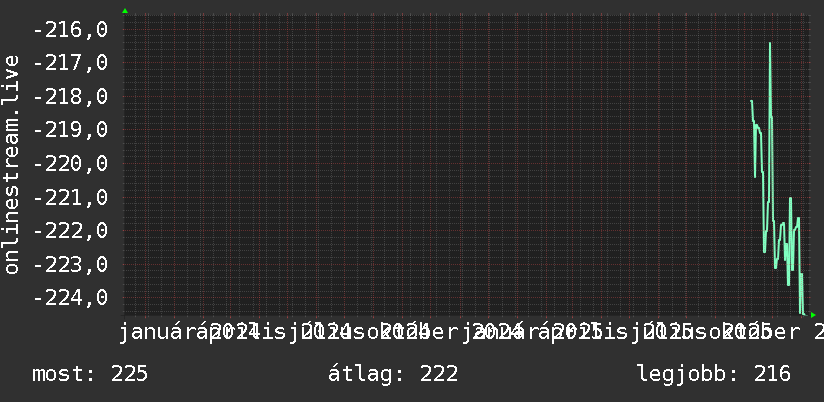This screenshot has width=824, height=402.
Task: Click the -223,0 y-axis label
Action: tap(70, 264)
